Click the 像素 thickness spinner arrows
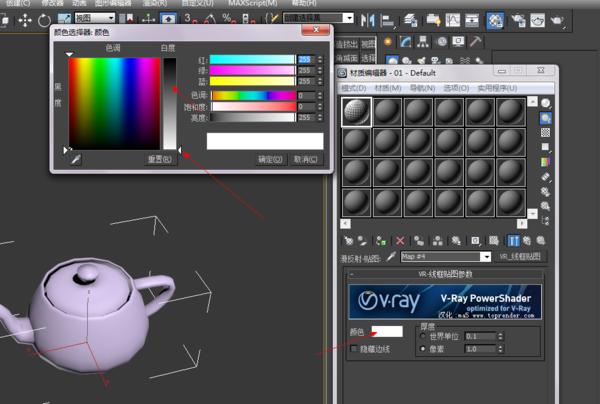600x404 pixels. pos(500,349)
